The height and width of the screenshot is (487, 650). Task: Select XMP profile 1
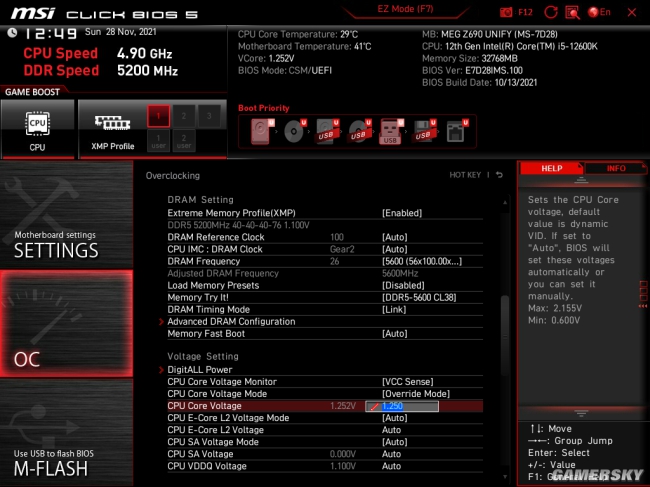point(158,116)
